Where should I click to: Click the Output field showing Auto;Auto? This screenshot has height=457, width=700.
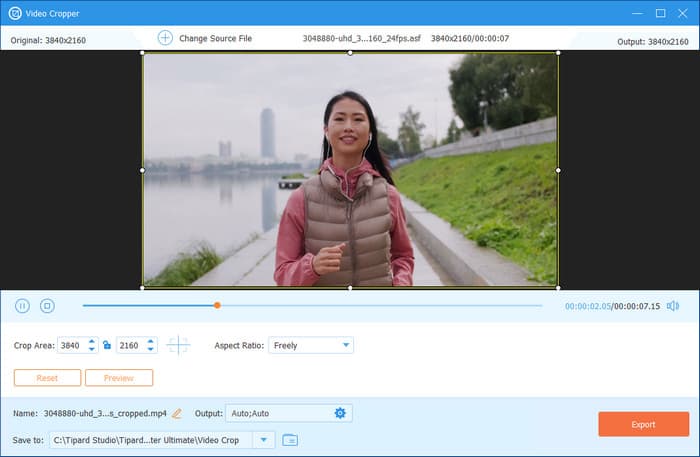coord(289,413)
